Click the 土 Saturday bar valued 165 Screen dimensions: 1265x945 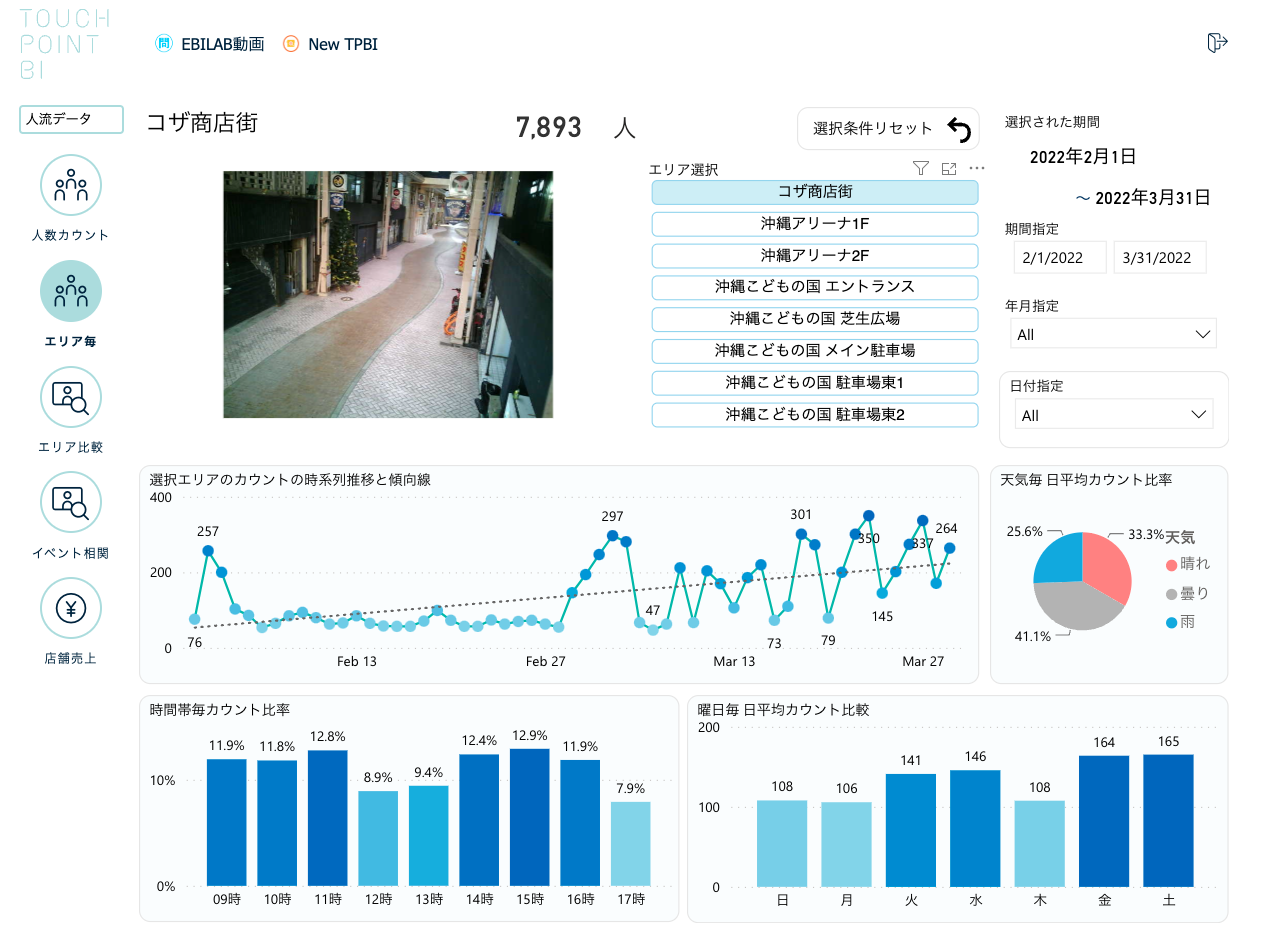(x=1169, y=821)
